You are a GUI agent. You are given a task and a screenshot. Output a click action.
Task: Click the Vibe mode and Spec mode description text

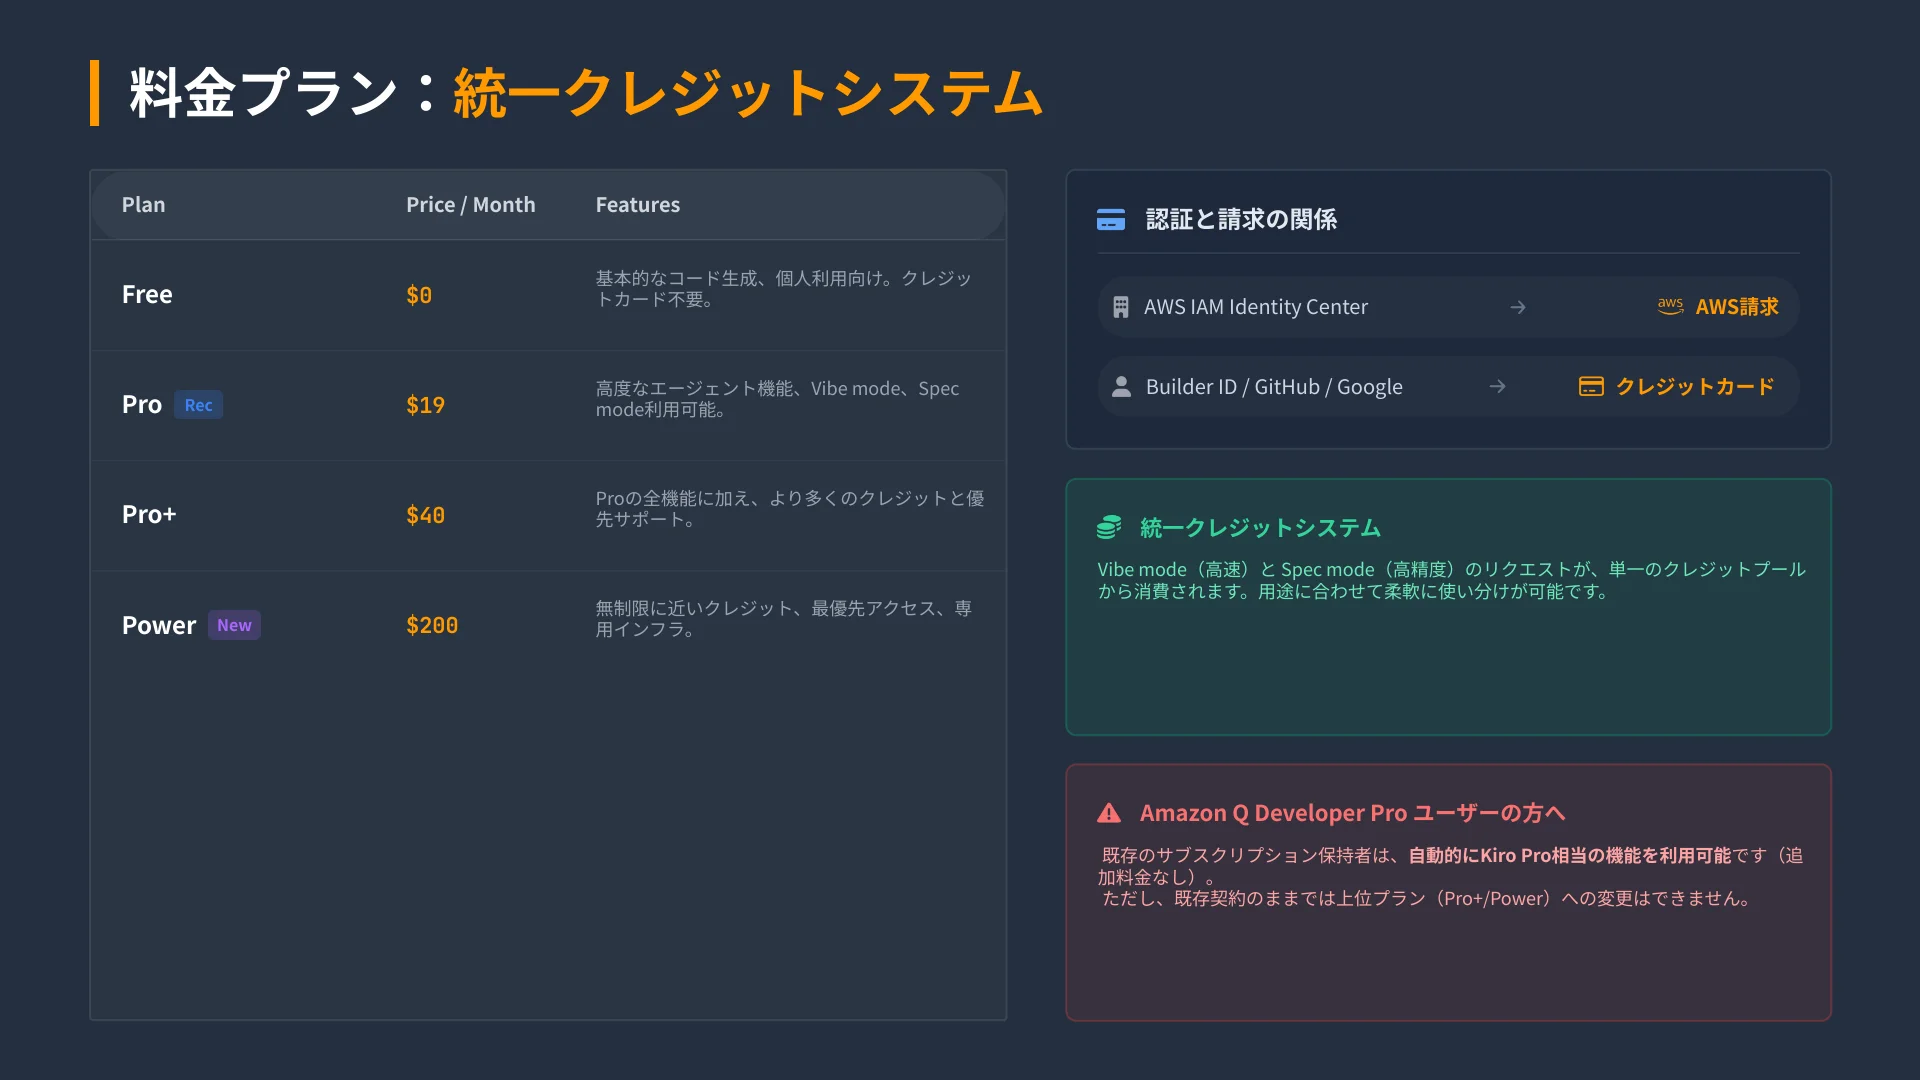point(1451,580)
